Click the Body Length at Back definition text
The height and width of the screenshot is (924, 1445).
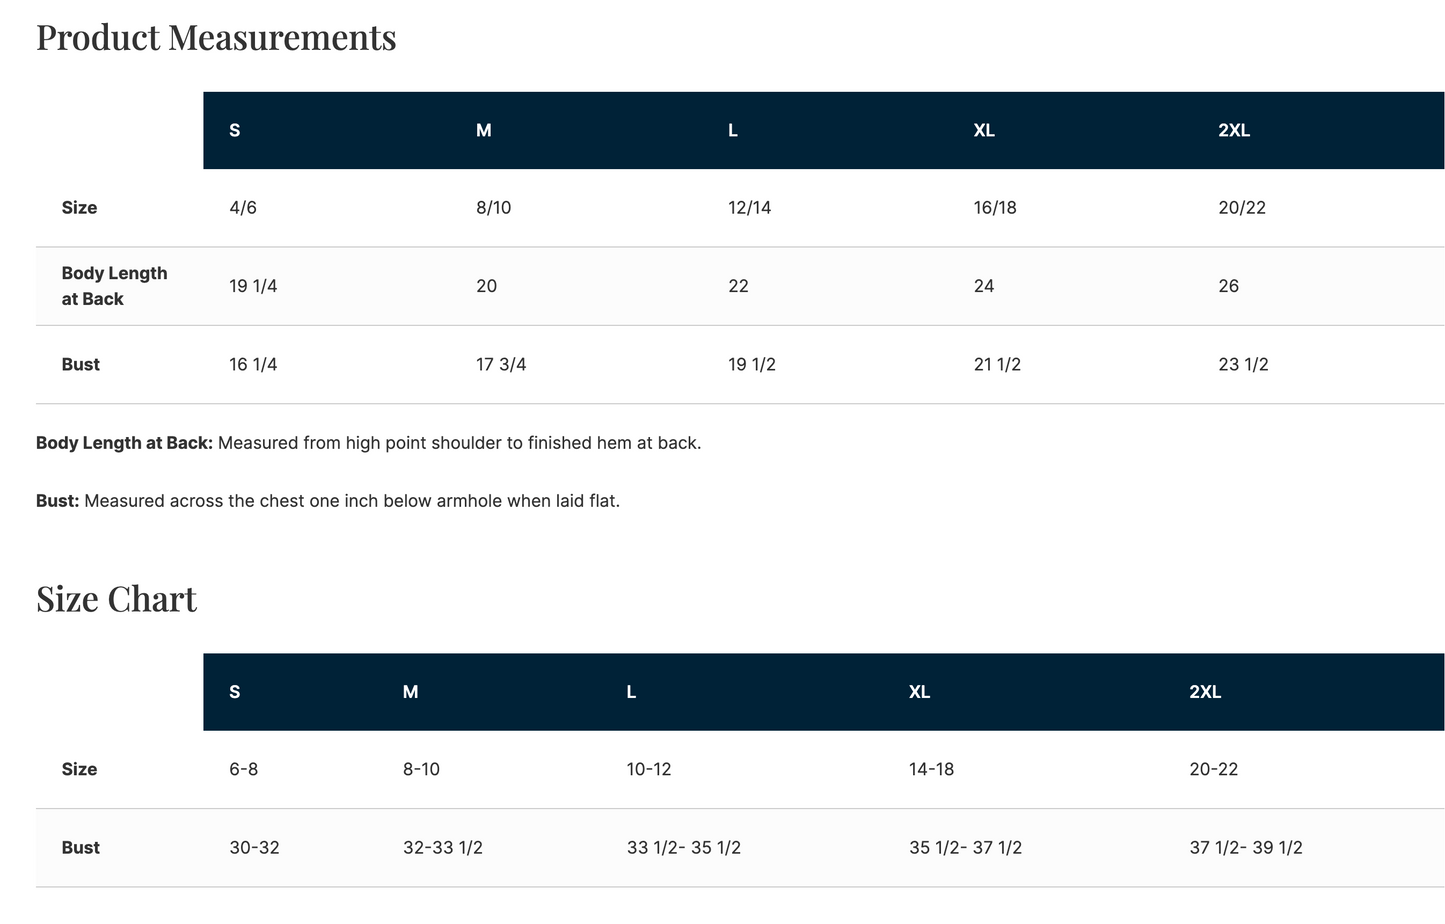(x=369, y=443)
